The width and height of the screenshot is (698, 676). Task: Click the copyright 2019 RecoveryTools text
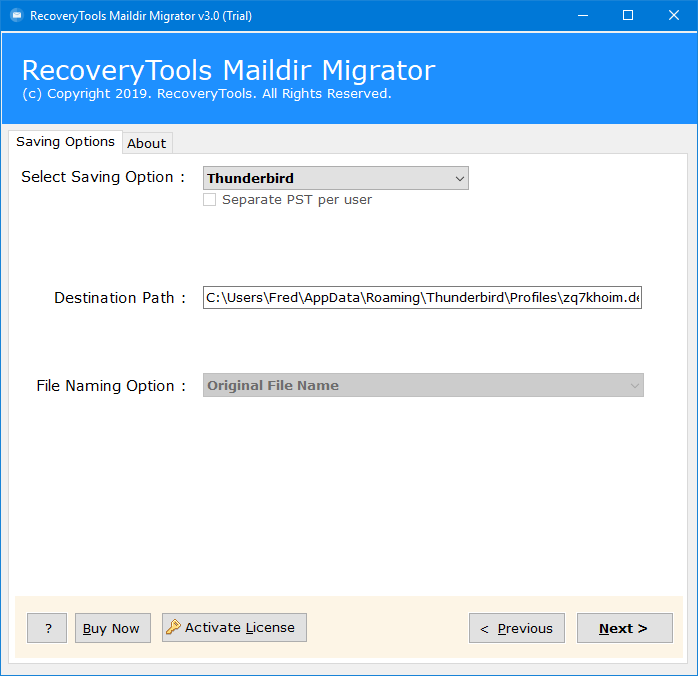coord(207,94)
